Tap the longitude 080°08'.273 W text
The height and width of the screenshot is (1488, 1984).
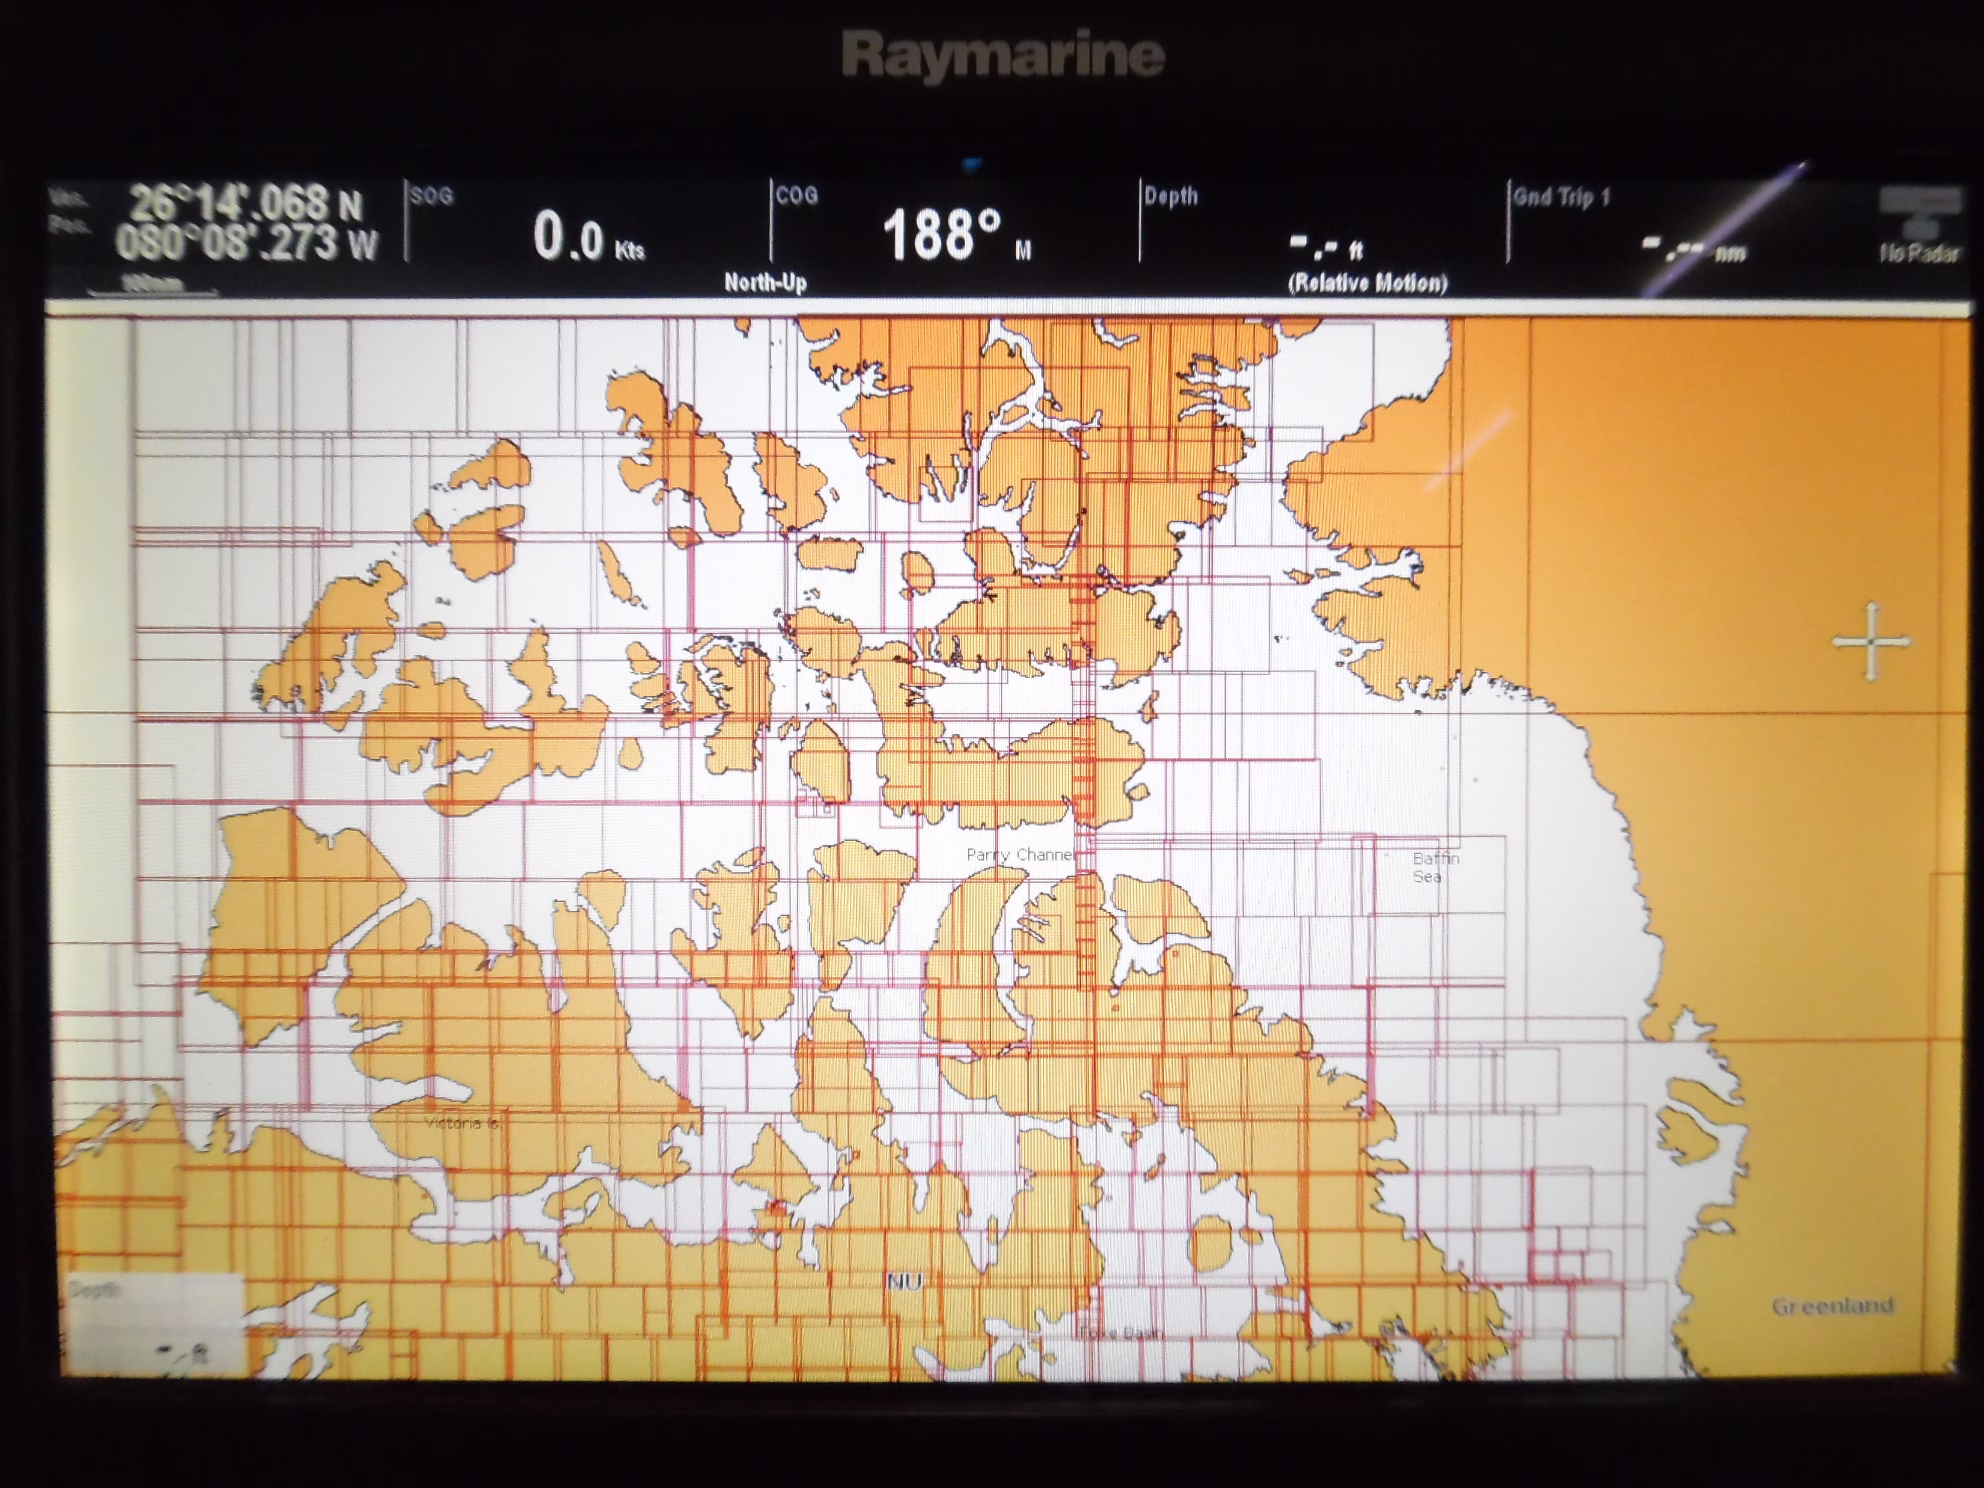[x=246, y=243]
